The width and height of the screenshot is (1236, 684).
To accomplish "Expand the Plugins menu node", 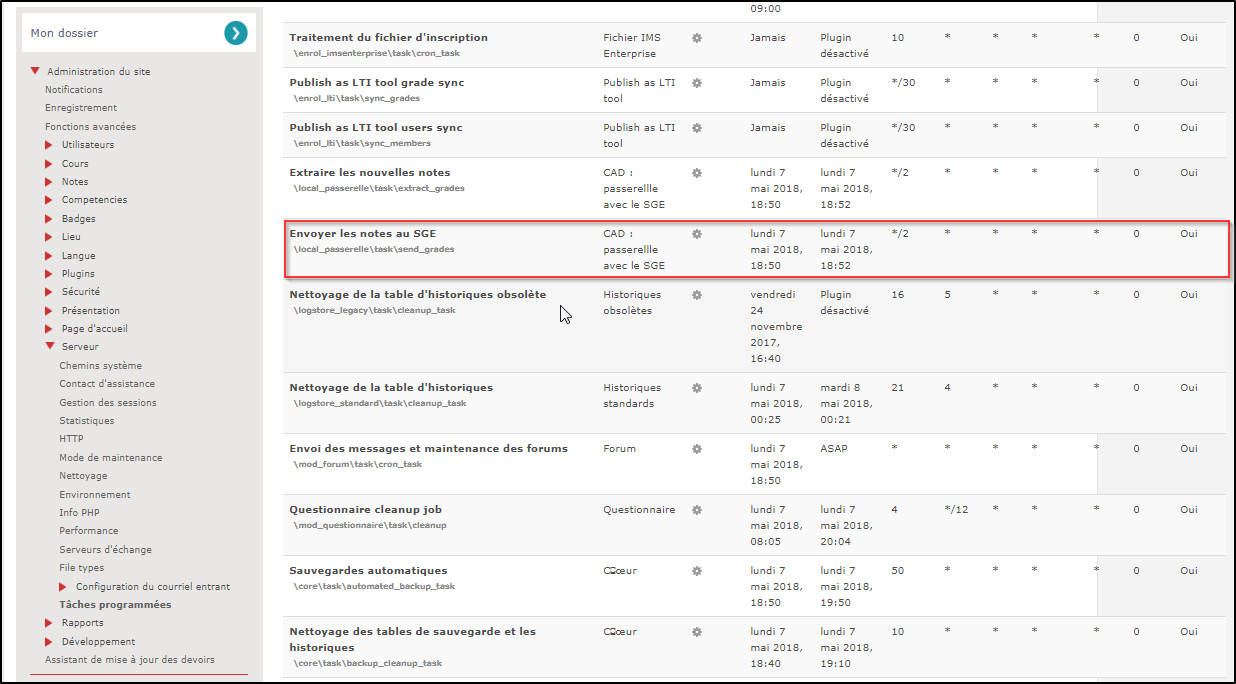I will 48,273.
